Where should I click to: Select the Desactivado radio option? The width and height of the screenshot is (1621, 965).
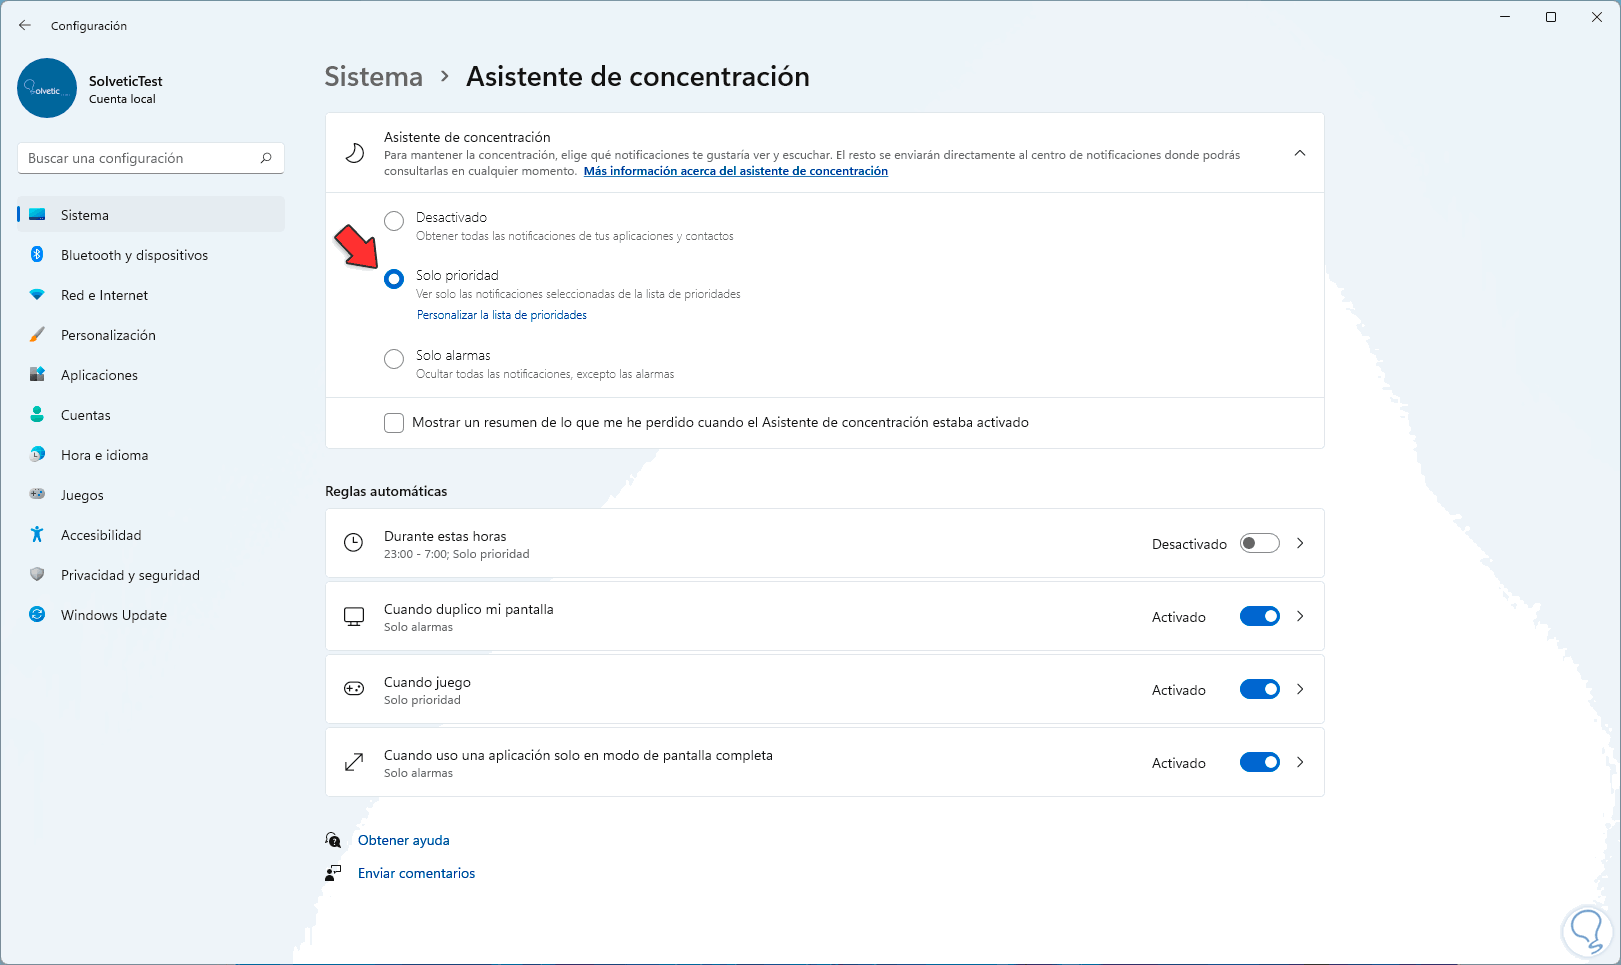[394, 220]
